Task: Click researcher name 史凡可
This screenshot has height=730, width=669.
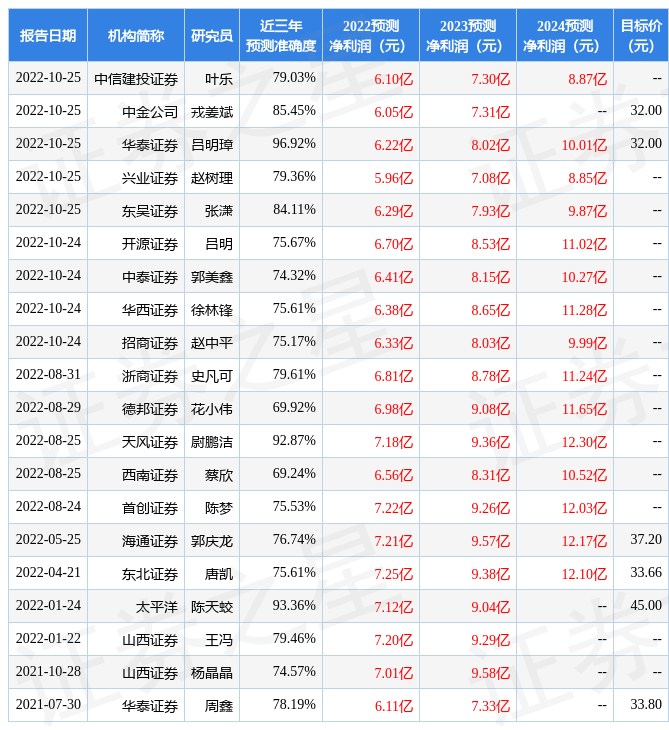Action: coord(212,376)
